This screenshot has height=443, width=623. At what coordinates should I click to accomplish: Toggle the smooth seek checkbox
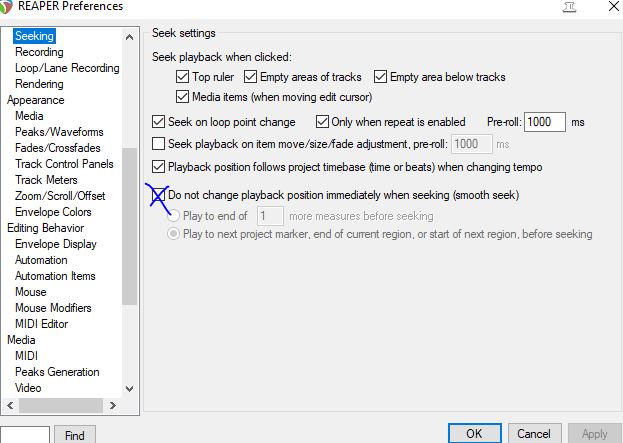tap(159, 195)
